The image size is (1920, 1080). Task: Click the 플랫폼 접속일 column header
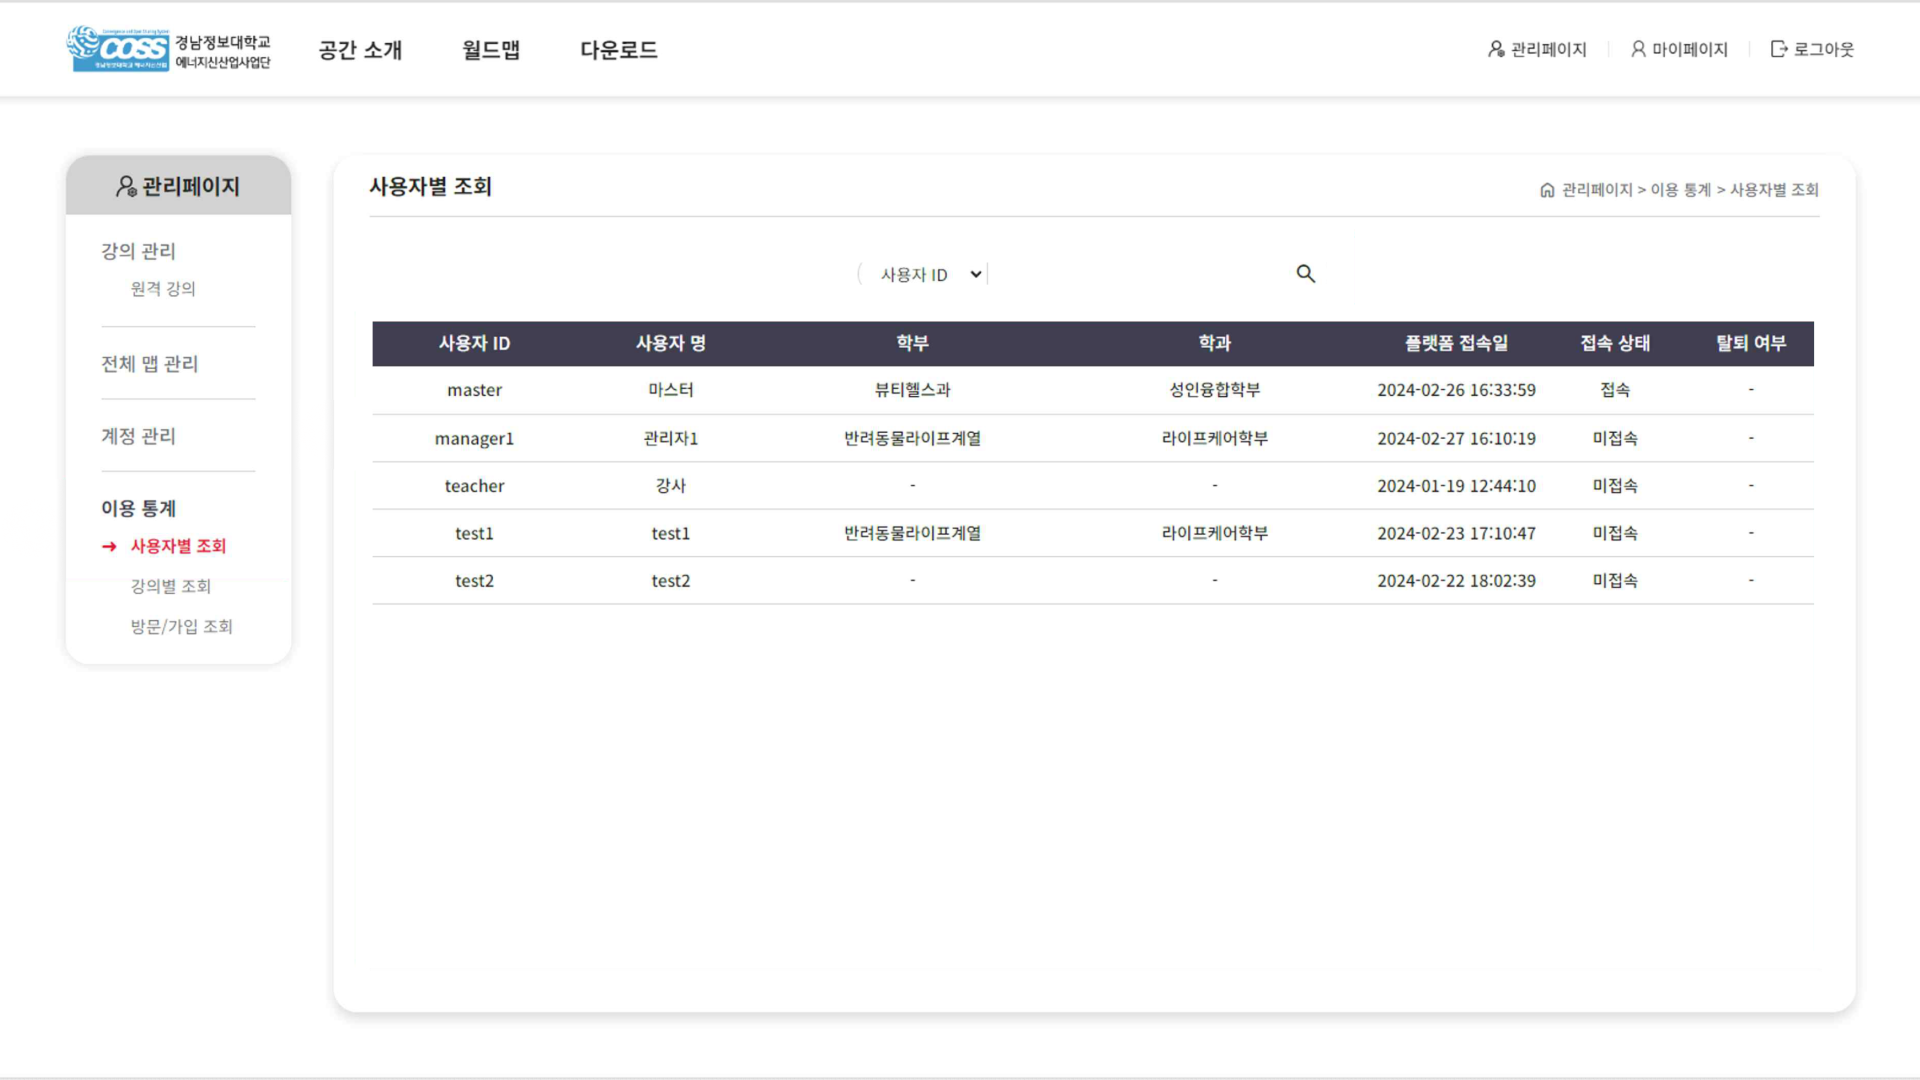pos(1456,343)
